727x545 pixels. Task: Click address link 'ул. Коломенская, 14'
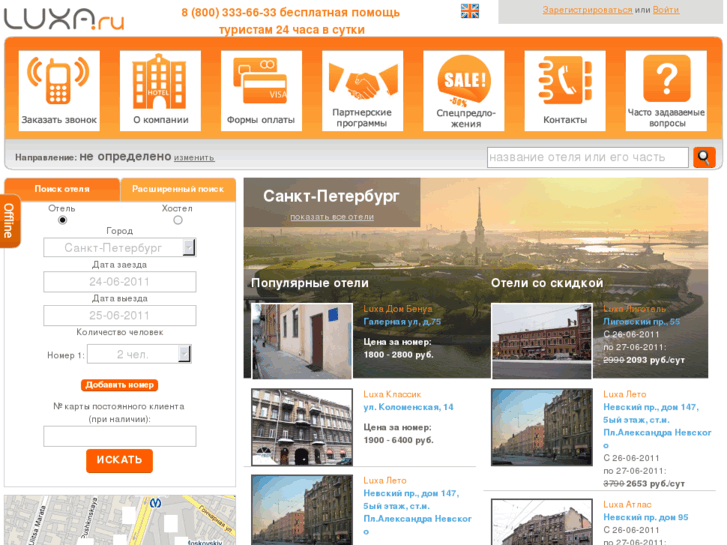point(408,407)
